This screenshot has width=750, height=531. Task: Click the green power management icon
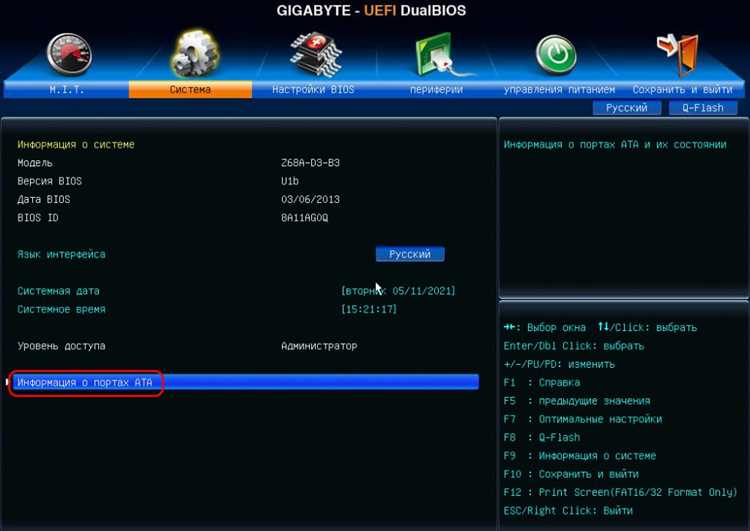(556, 55)
